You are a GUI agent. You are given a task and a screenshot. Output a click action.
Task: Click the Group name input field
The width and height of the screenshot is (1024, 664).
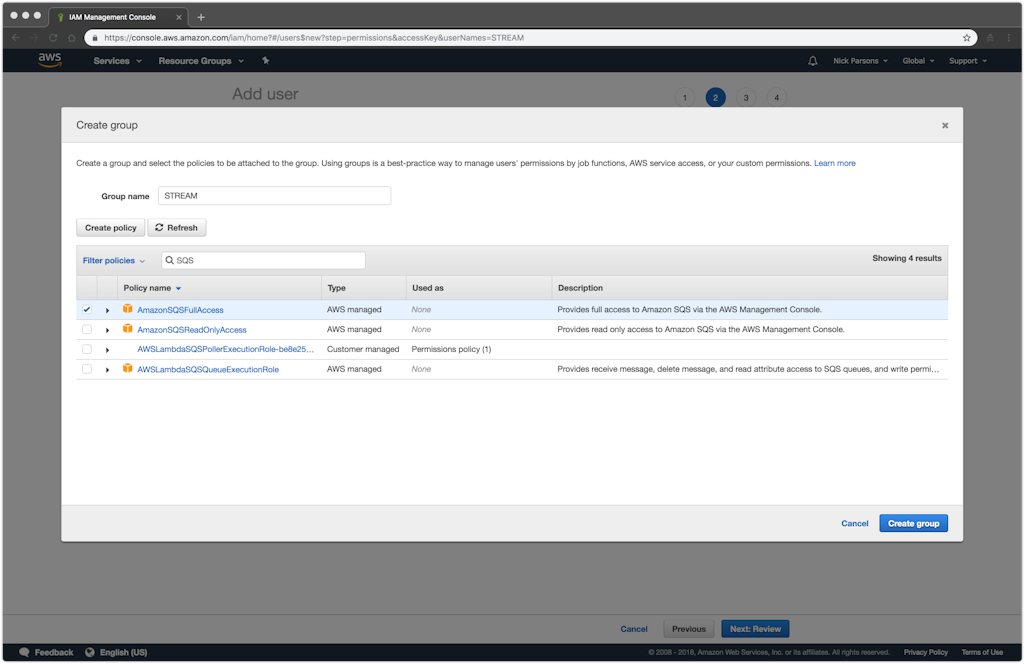click(274, 196)
